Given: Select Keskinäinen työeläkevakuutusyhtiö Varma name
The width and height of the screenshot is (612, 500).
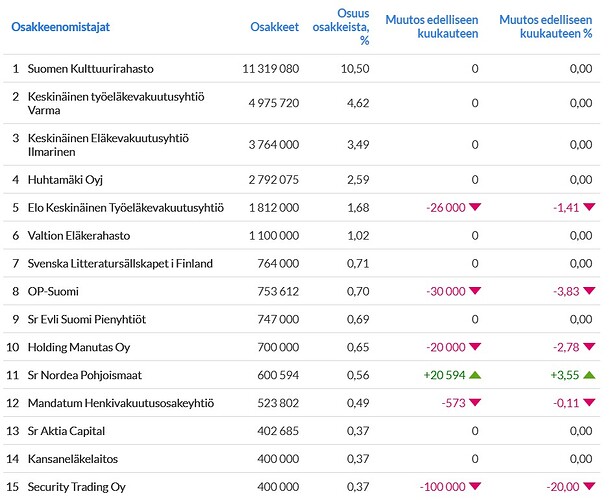Looking at the screenshot, I should tap(116, 103).
